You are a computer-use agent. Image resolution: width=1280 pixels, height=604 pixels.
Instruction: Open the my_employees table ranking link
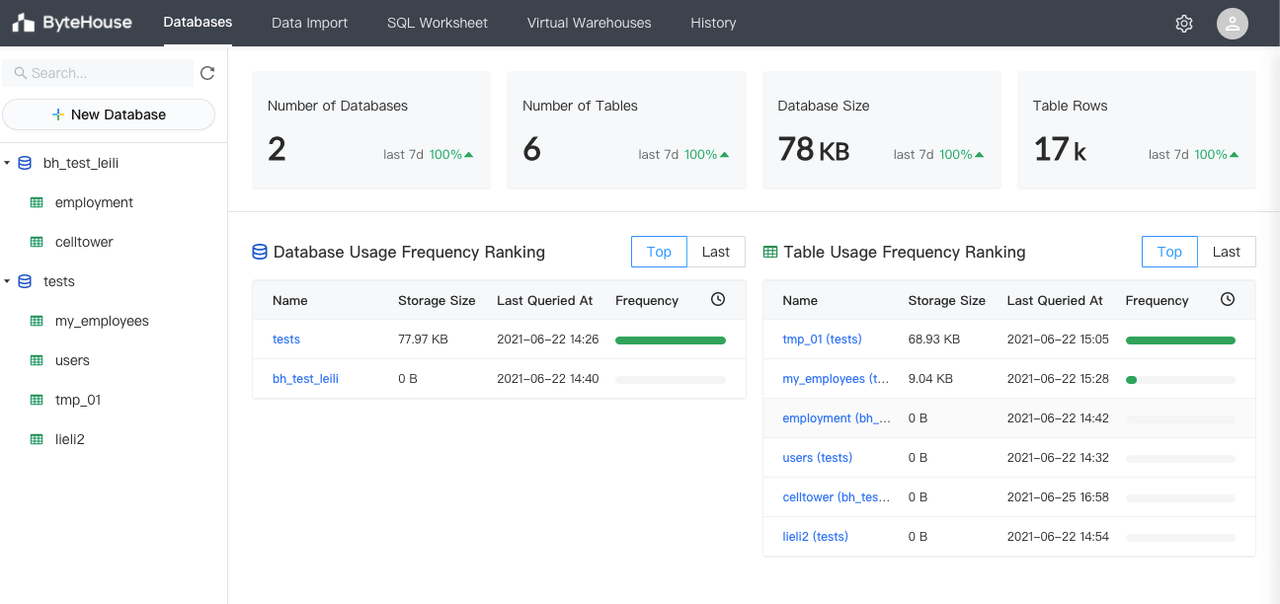coord(836,379)
